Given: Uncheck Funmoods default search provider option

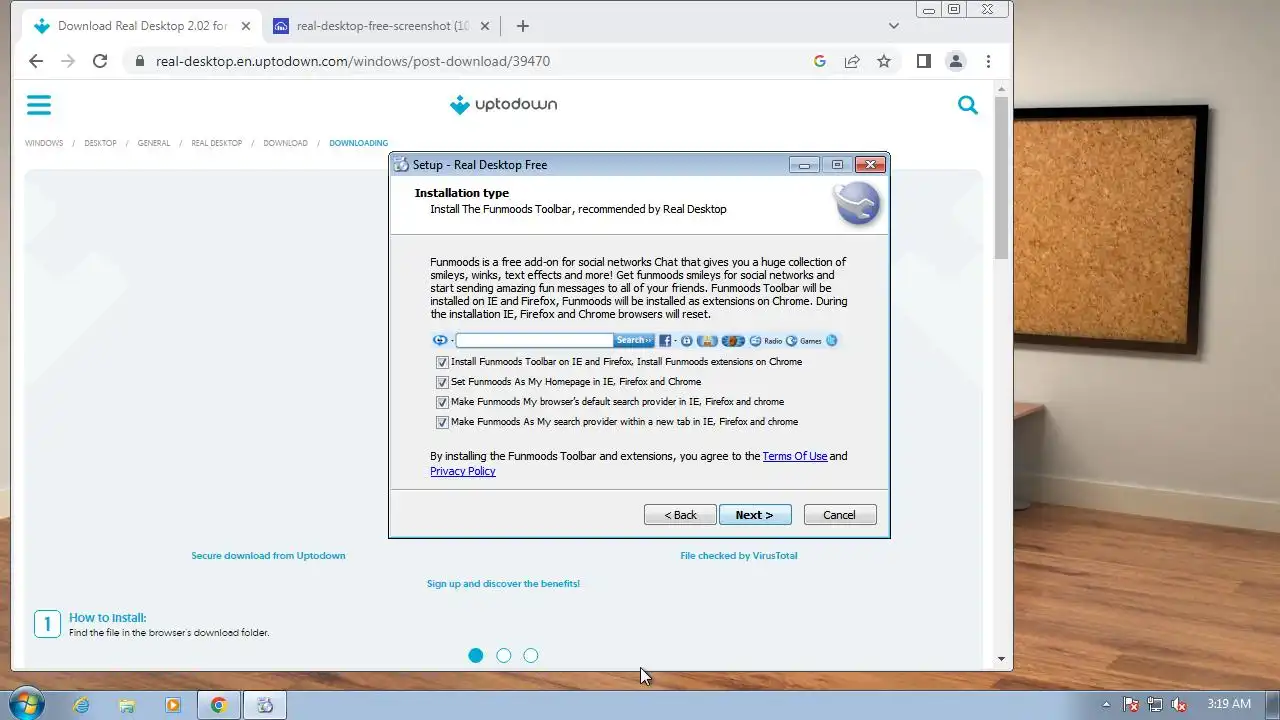Looking at the screenshot, I should (442, 402).
